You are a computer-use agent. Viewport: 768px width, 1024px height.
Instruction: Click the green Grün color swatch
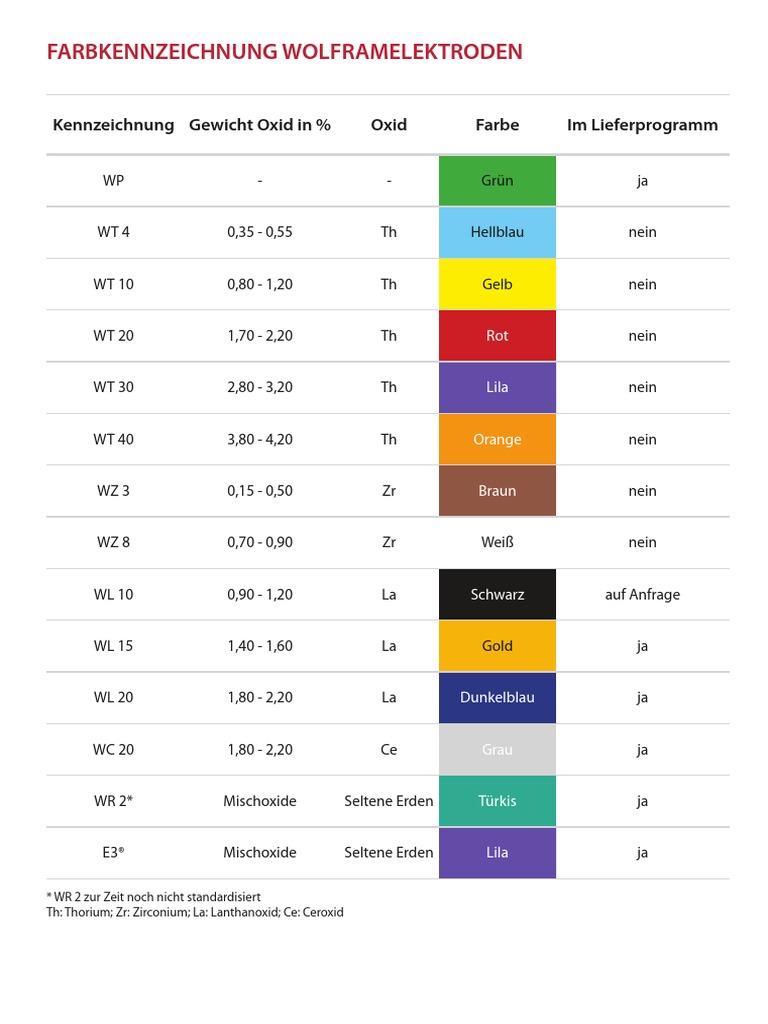coord(497,181)
